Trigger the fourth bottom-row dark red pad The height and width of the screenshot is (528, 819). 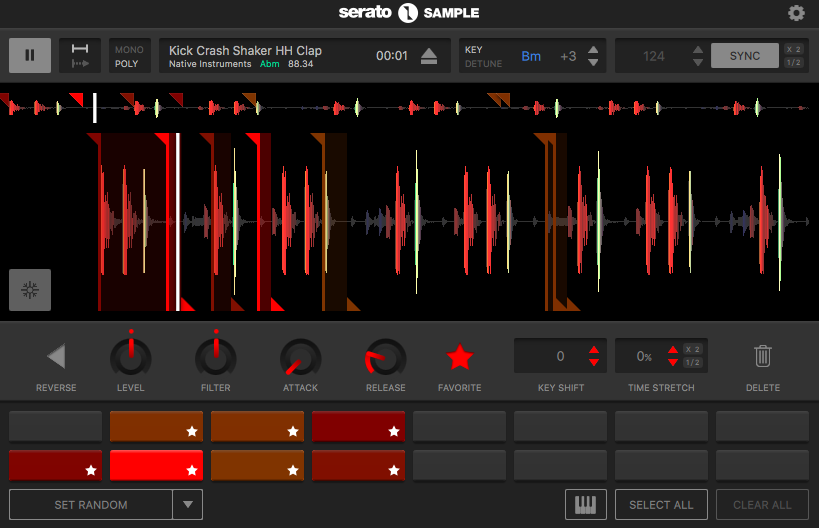coord(358,465)
